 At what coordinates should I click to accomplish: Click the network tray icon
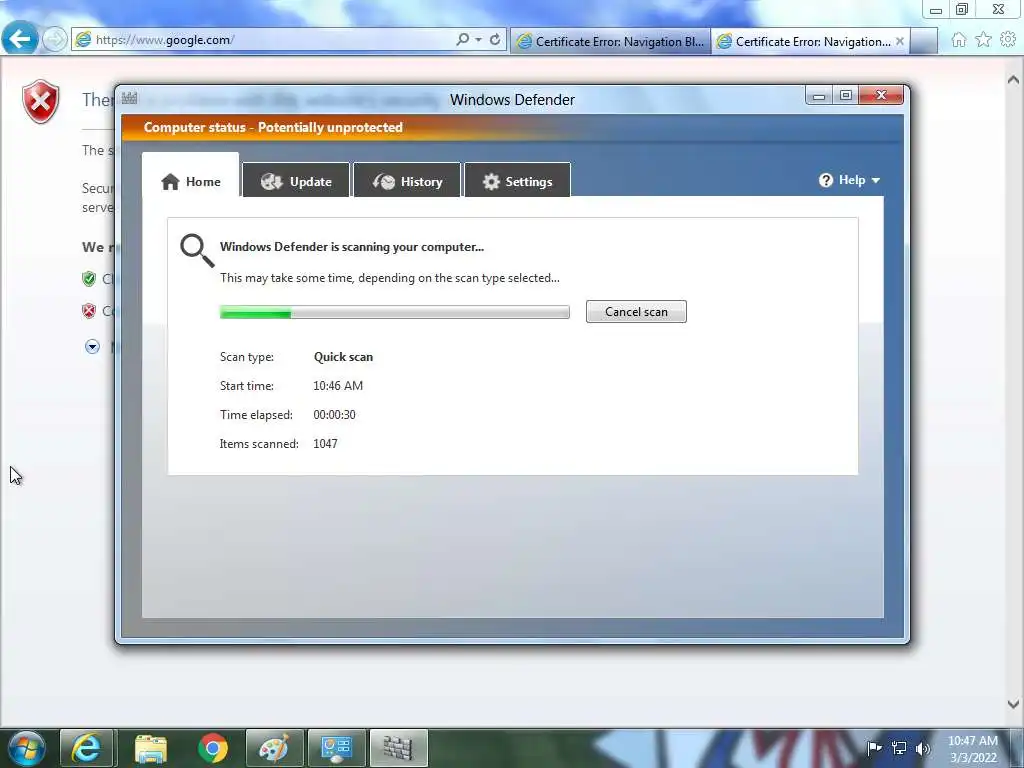click(x=899, y=748)
